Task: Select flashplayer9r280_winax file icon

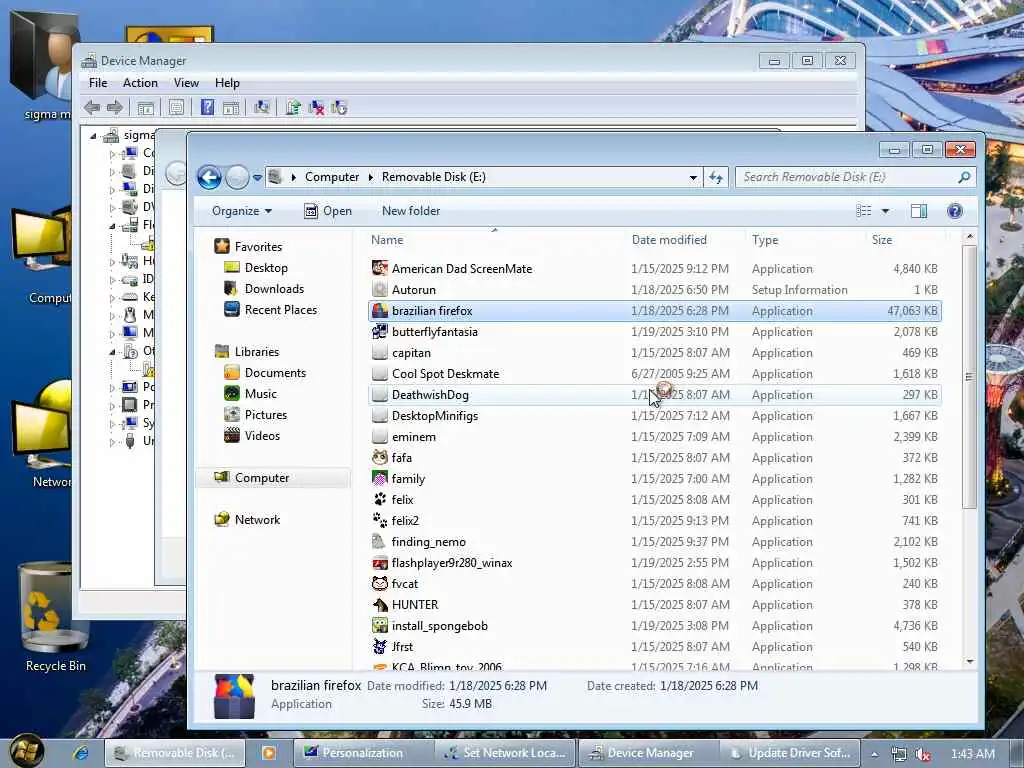Action: coord(380,563)
